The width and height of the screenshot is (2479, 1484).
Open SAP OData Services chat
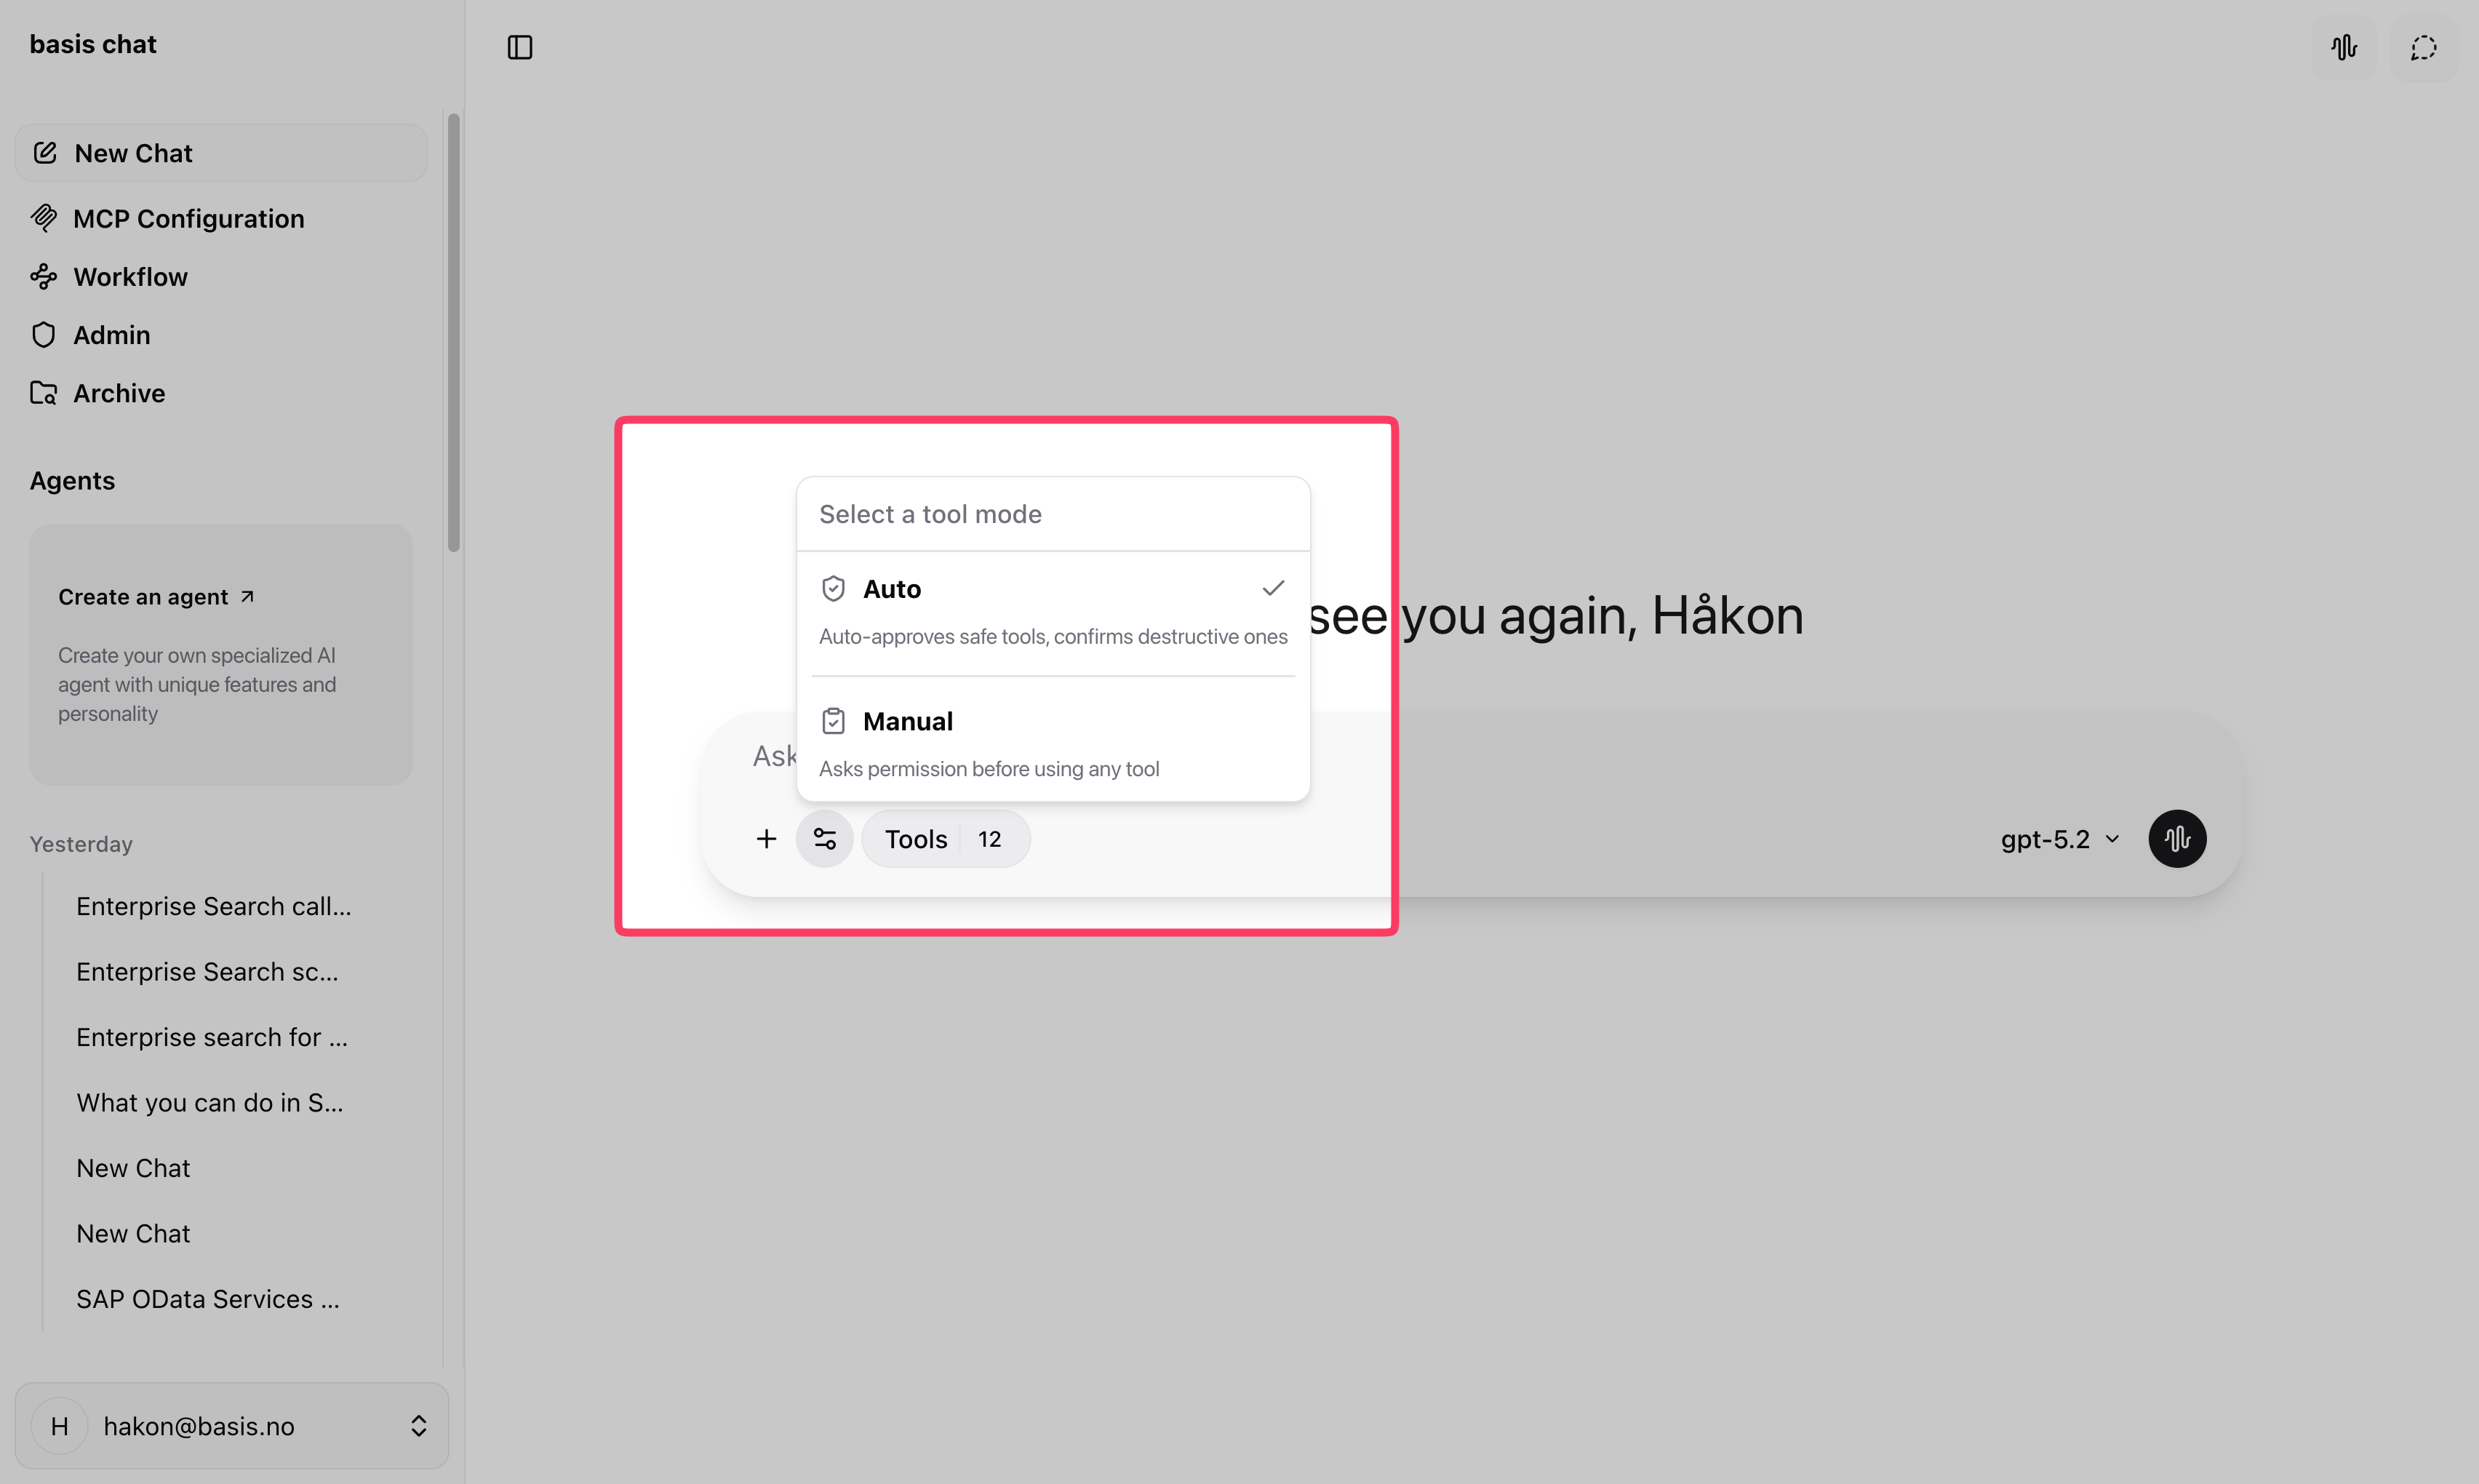pos(208,1298)
